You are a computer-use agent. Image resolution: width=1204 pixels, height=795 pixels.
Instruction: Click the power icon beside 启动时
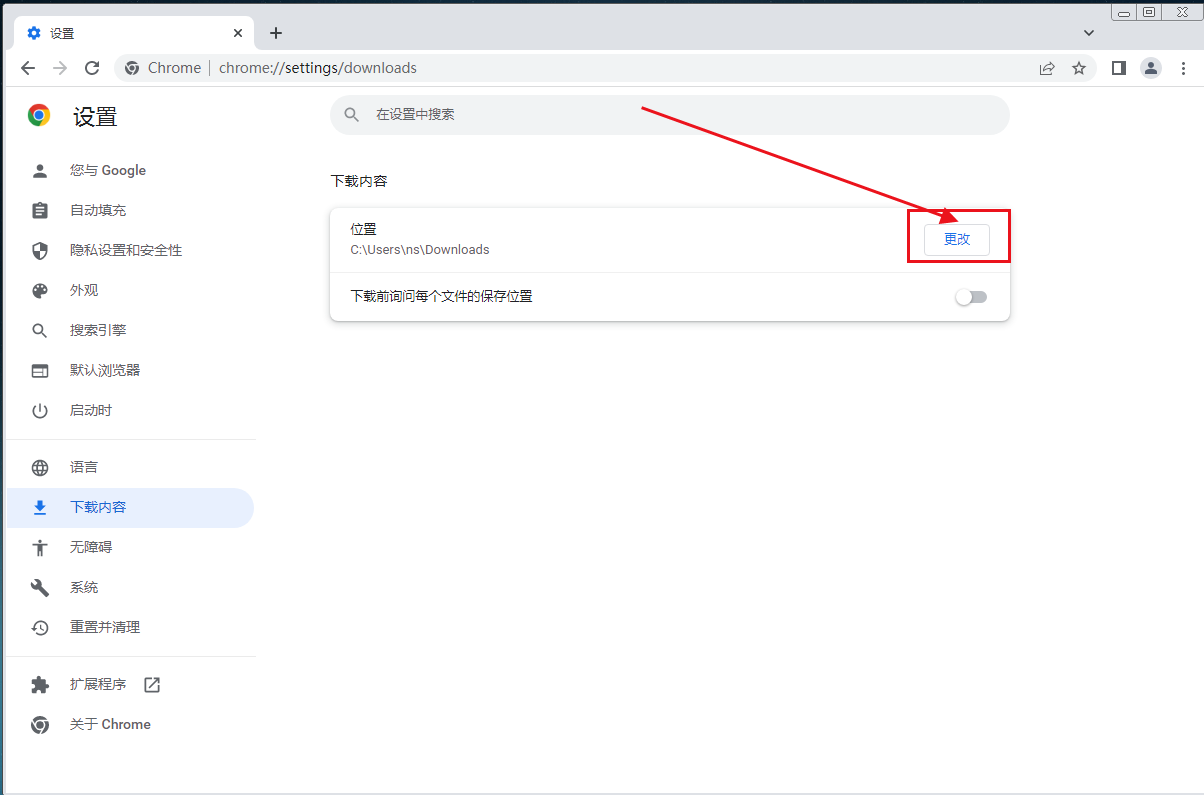coord(40,410)
